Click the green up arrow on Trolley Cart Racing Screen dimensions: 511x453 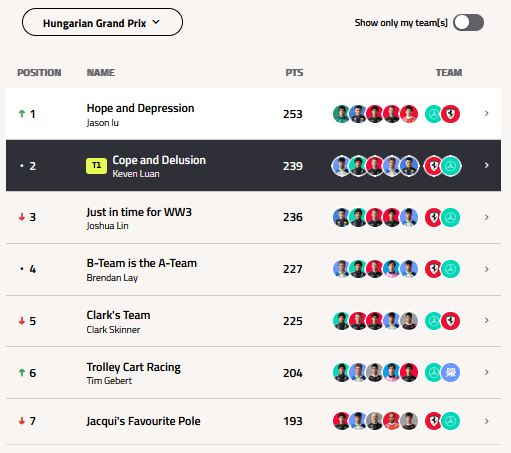tap(22, 372)
